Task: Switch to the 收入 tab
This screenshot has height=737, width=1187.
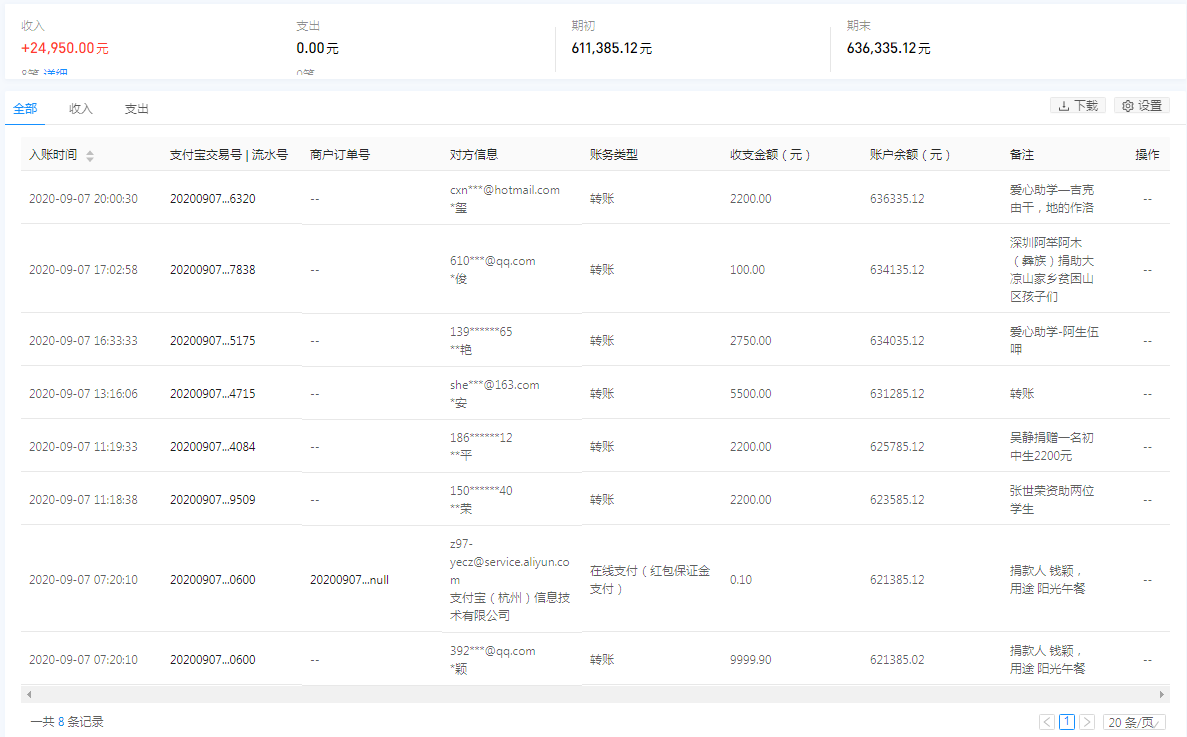Action: coord(80,109)
